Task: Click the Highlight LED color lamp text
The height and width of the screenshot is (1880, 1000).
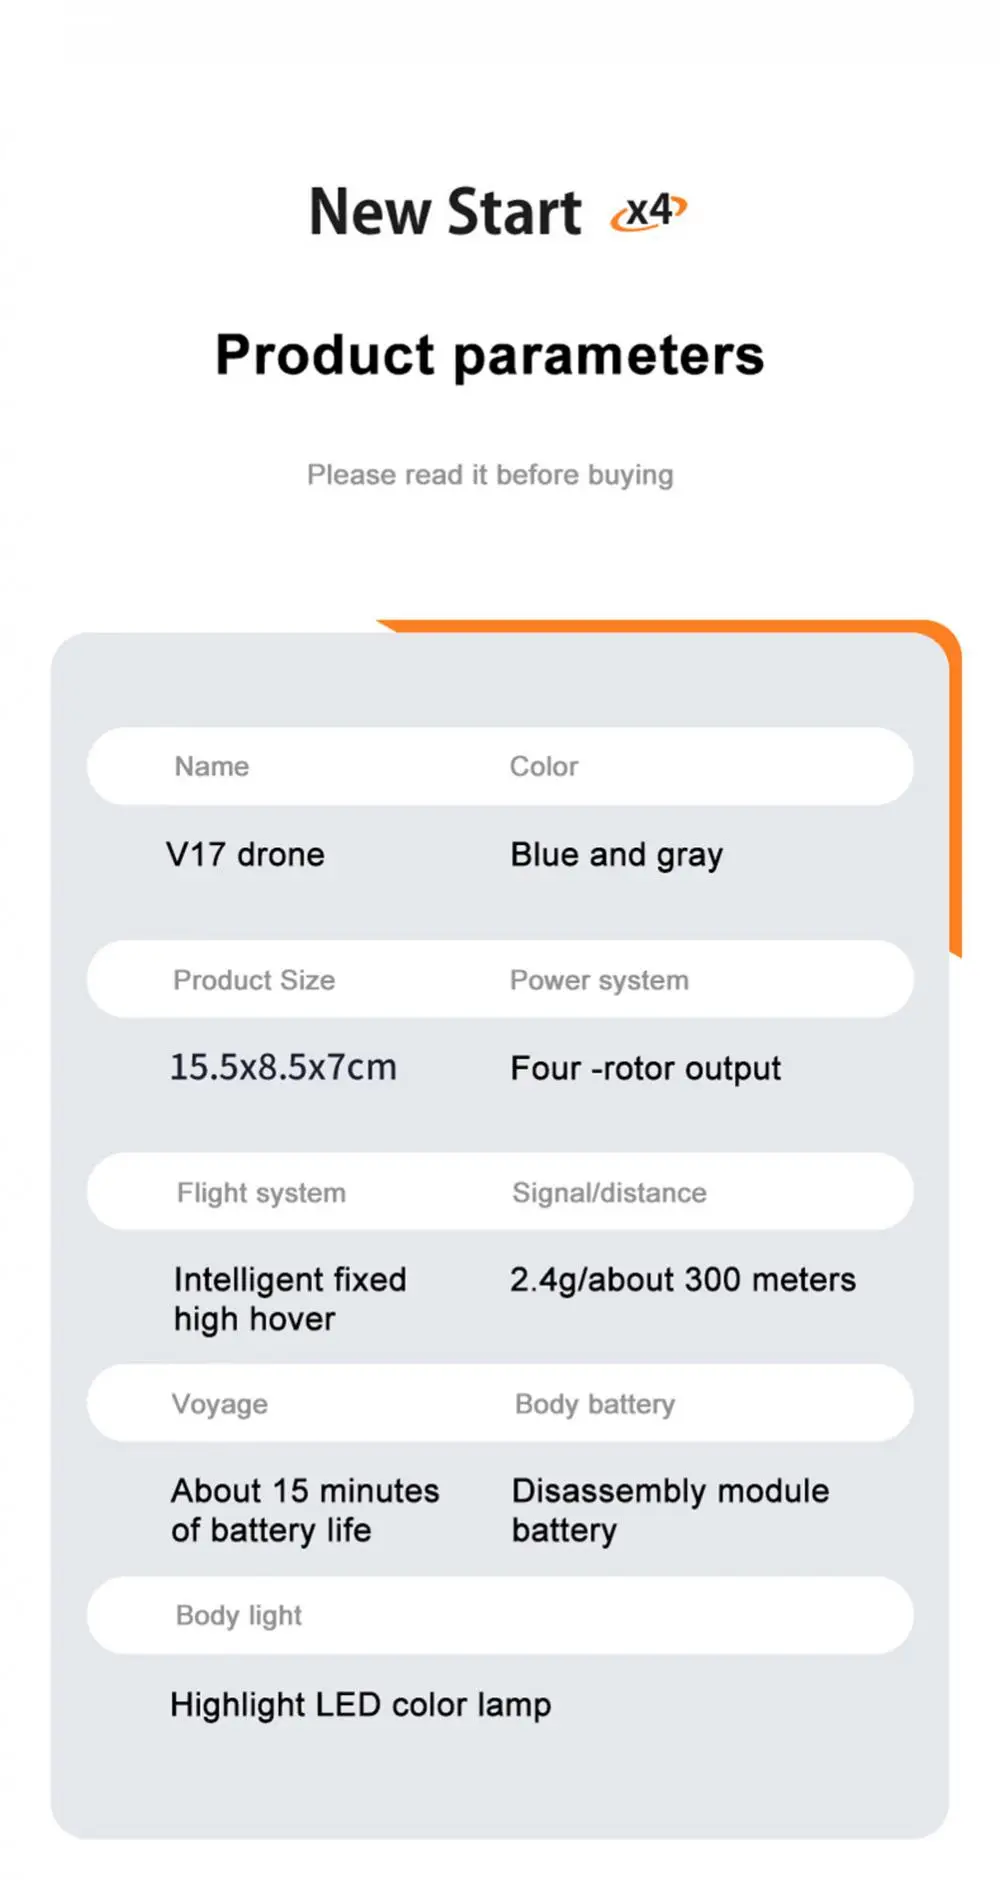Action: tap(360, 1705)
